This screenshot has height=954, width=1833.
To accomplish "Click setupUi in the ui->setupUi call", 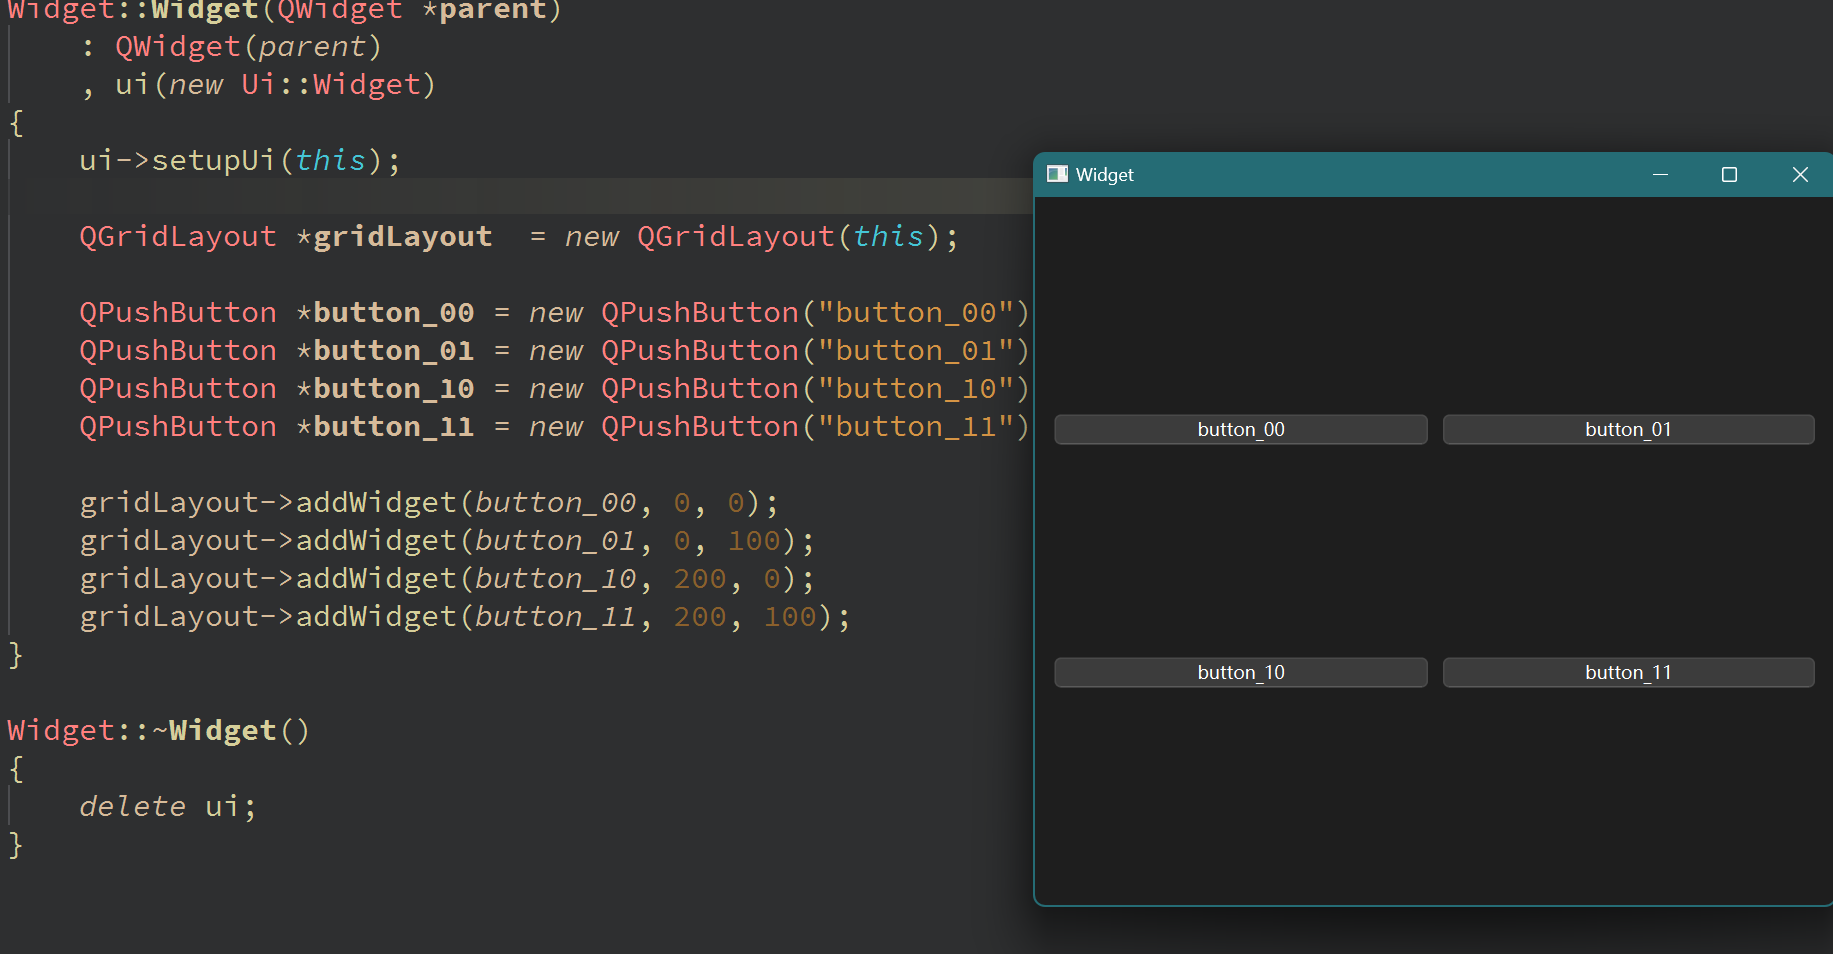I will coord(212,161).
